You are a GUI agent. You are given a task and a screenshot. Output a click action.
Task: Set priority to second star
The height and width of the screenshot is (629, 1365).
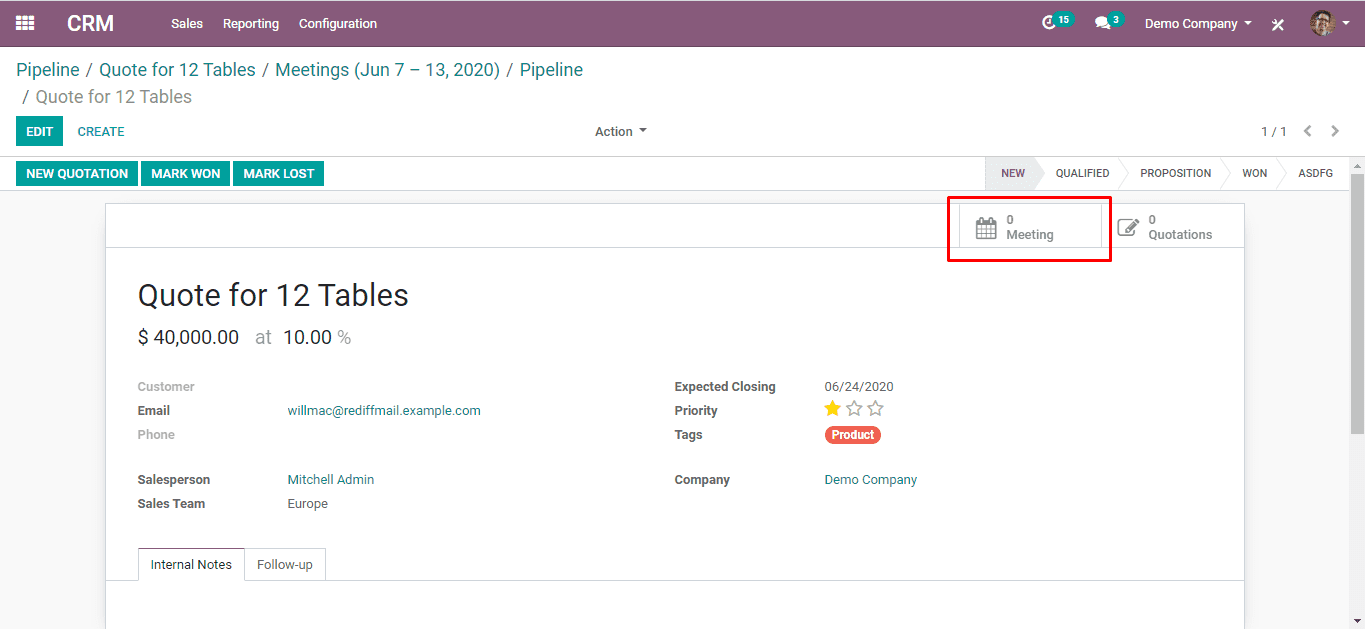coord(854,408)
